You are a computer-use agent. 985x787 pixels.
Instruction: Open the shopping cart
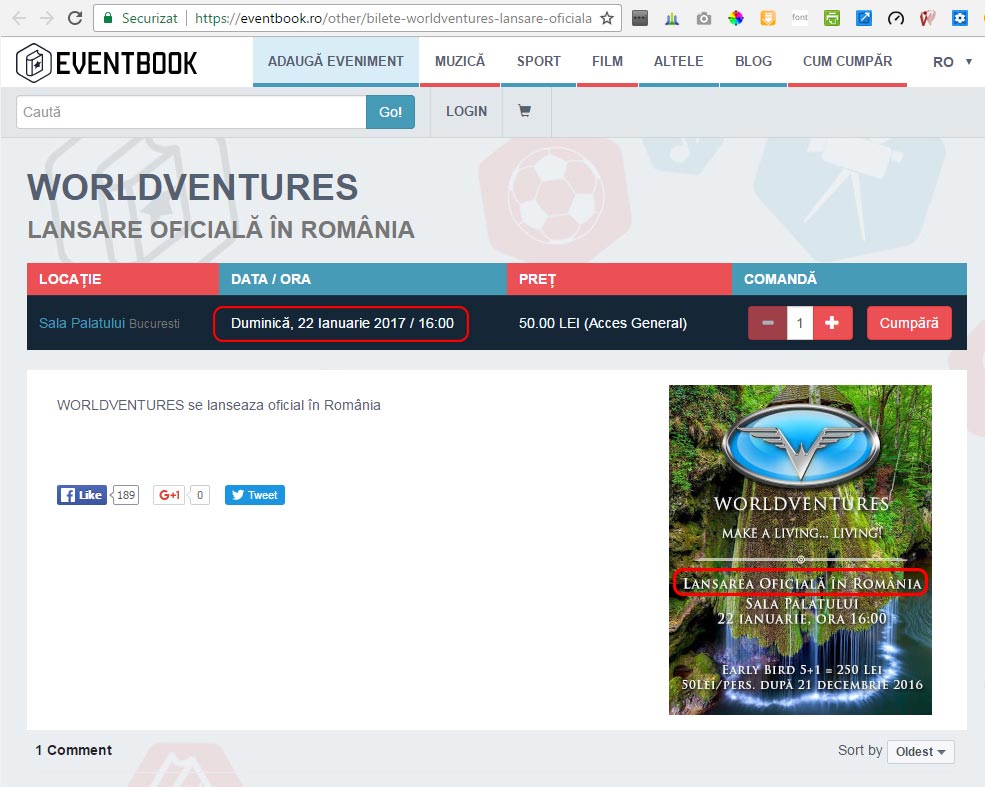pyautogui.click(x=525, y=111)
